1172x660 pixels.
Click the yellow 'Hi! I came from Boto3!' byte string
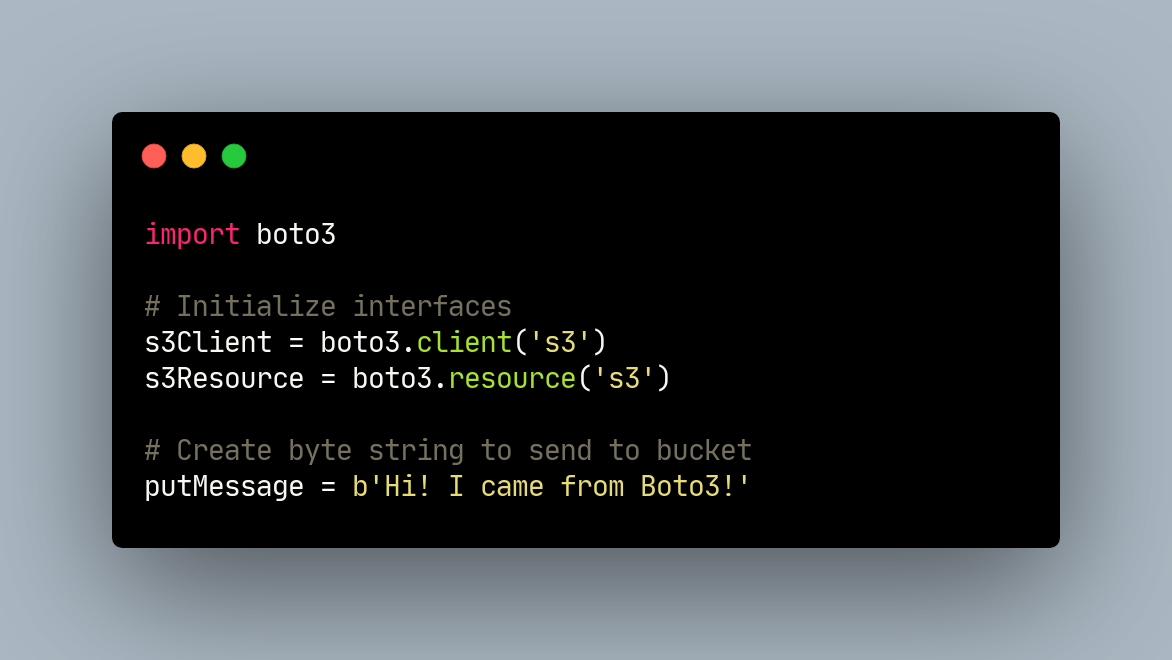tap(552, 487)
